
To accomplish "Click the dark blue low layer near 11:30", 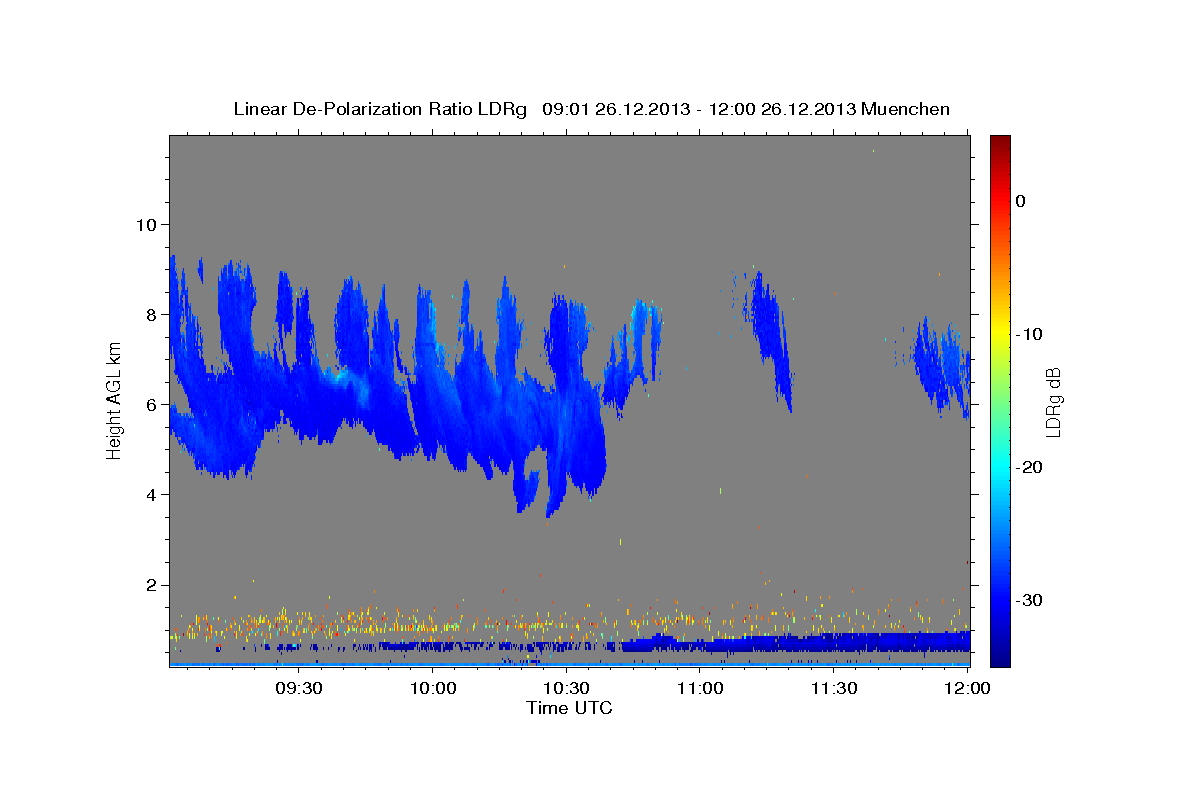I will [x=833, y=642].
